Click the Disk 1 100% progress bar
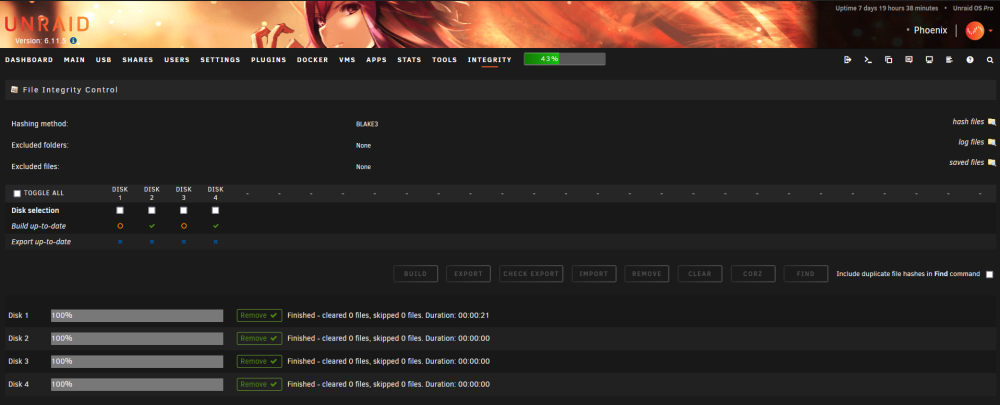The image size is (1000, 405). click(137, 315)
